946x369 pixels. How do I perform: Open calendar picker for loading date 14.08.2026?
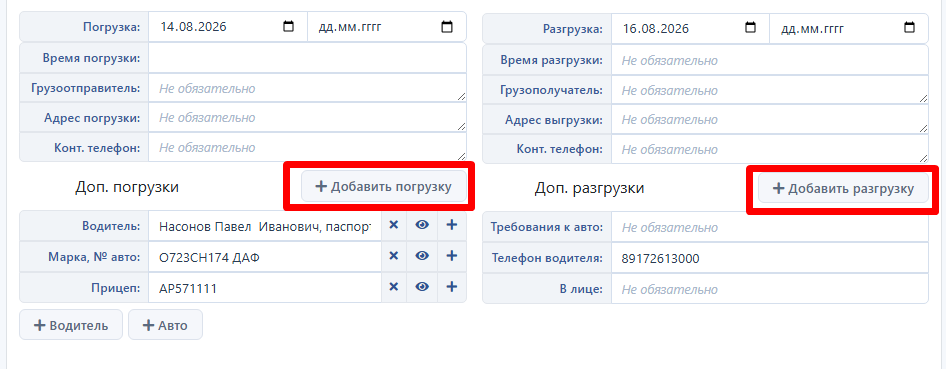pyautogui.click(x=288, y=27)
